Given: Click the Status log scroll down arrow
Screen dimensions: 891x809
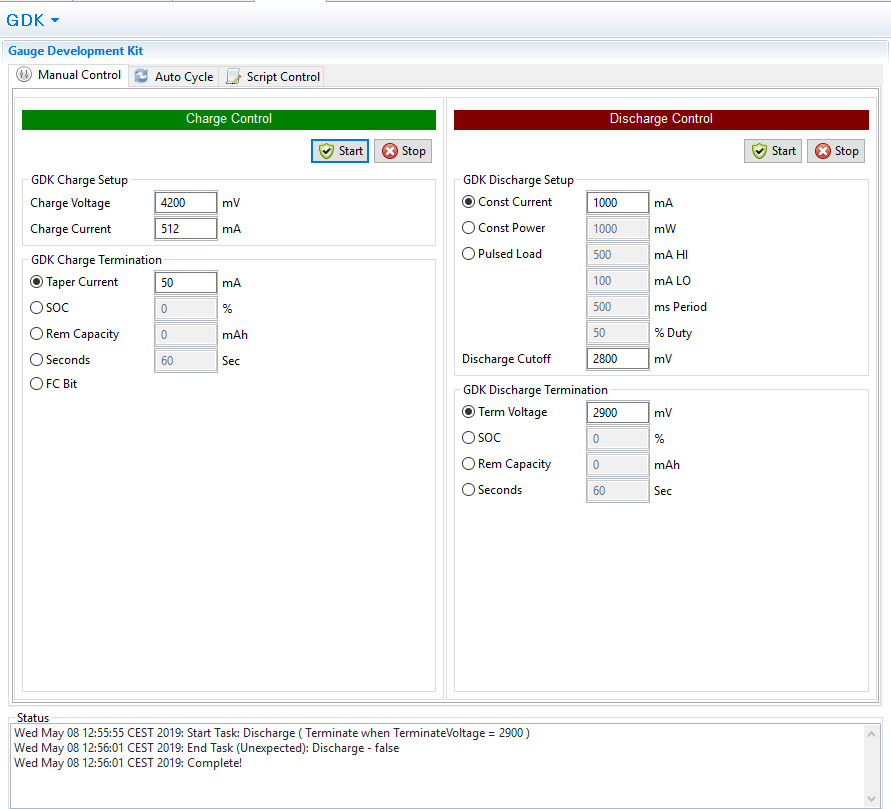Looking at the screenshot, I should [871, 799].
